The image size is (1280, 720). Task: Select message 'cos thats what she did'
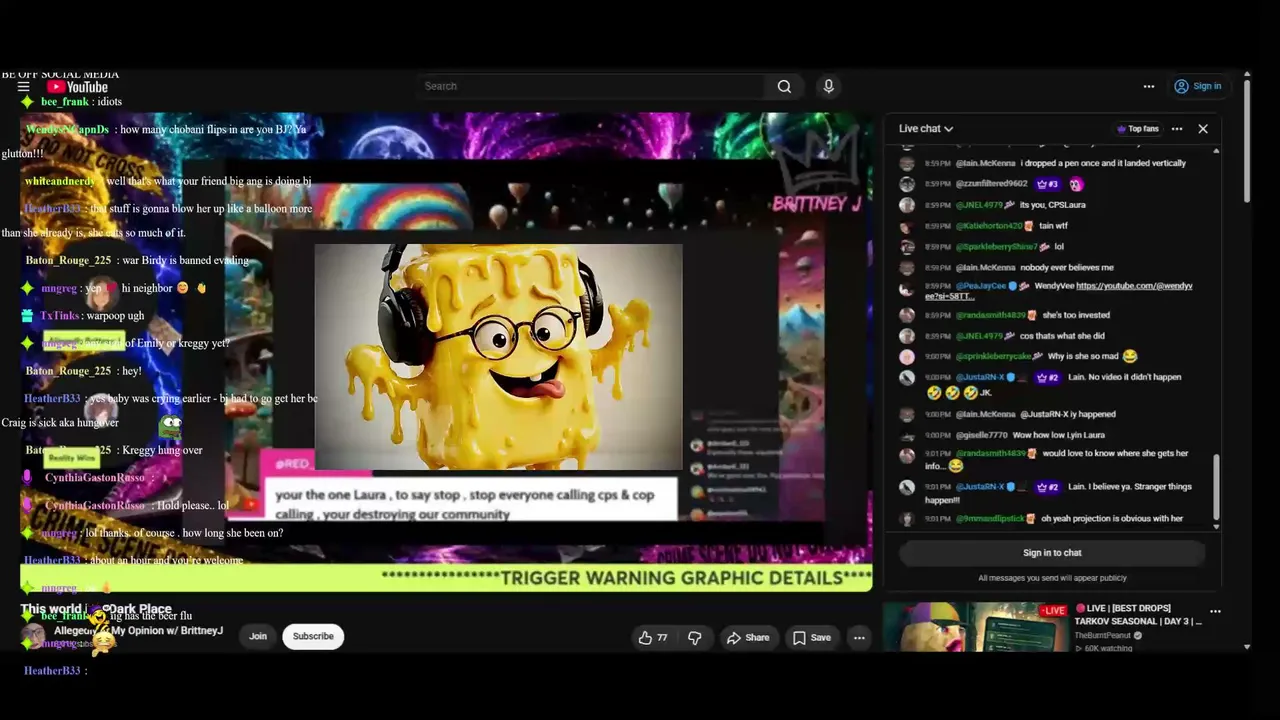coord(1062,336)
